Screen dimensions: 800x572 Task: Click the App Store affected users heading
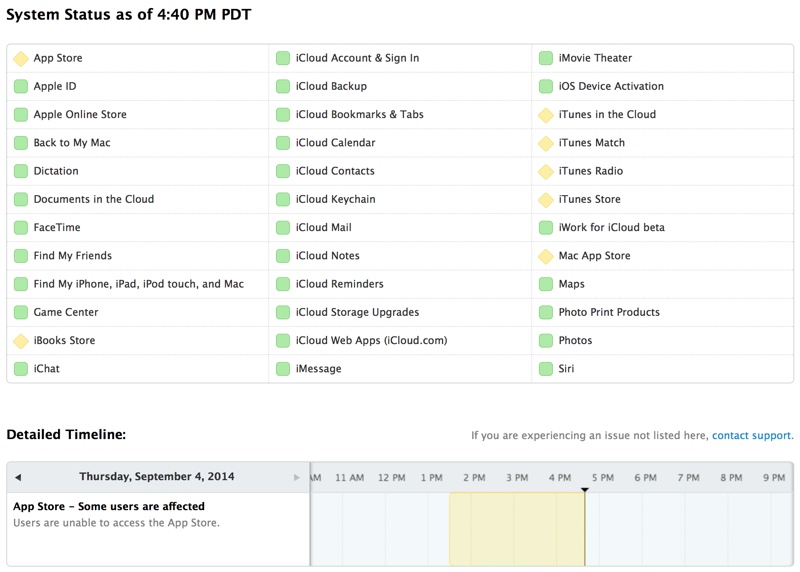click(x=109, y=506)
